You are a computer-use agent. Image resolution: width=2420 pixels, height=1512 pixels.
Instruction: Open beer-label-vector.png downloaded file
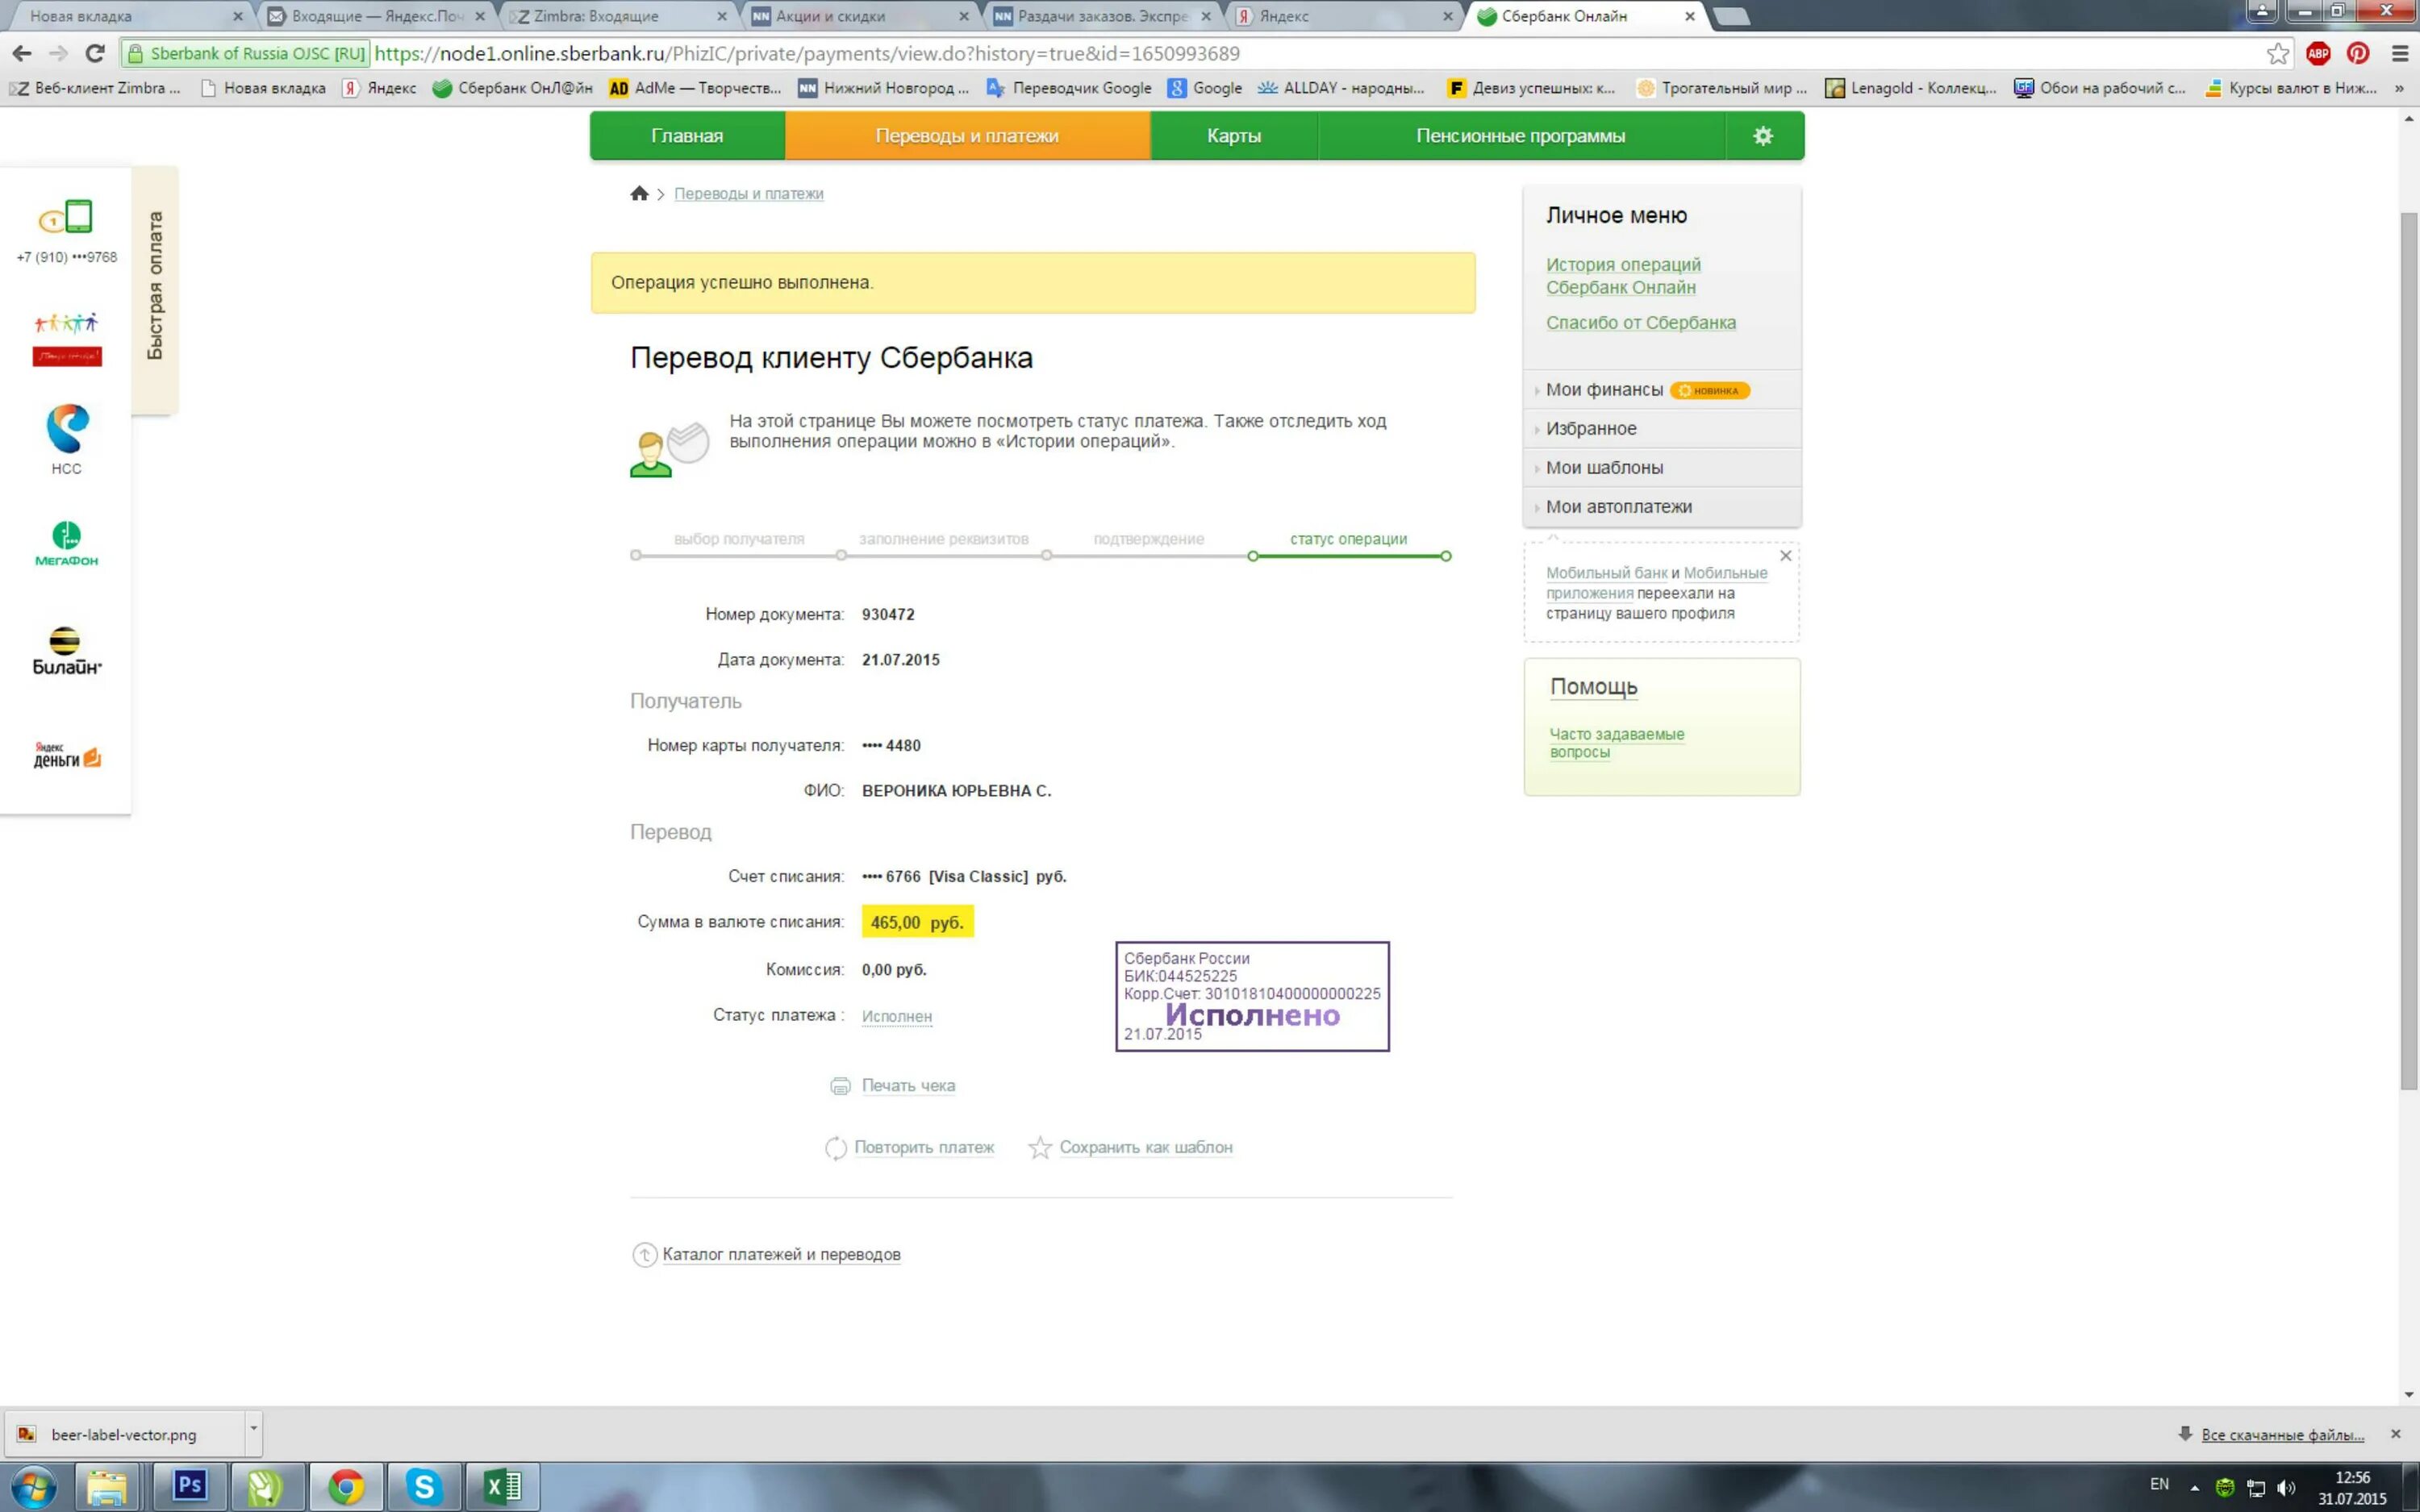(x=124, y=1434)
